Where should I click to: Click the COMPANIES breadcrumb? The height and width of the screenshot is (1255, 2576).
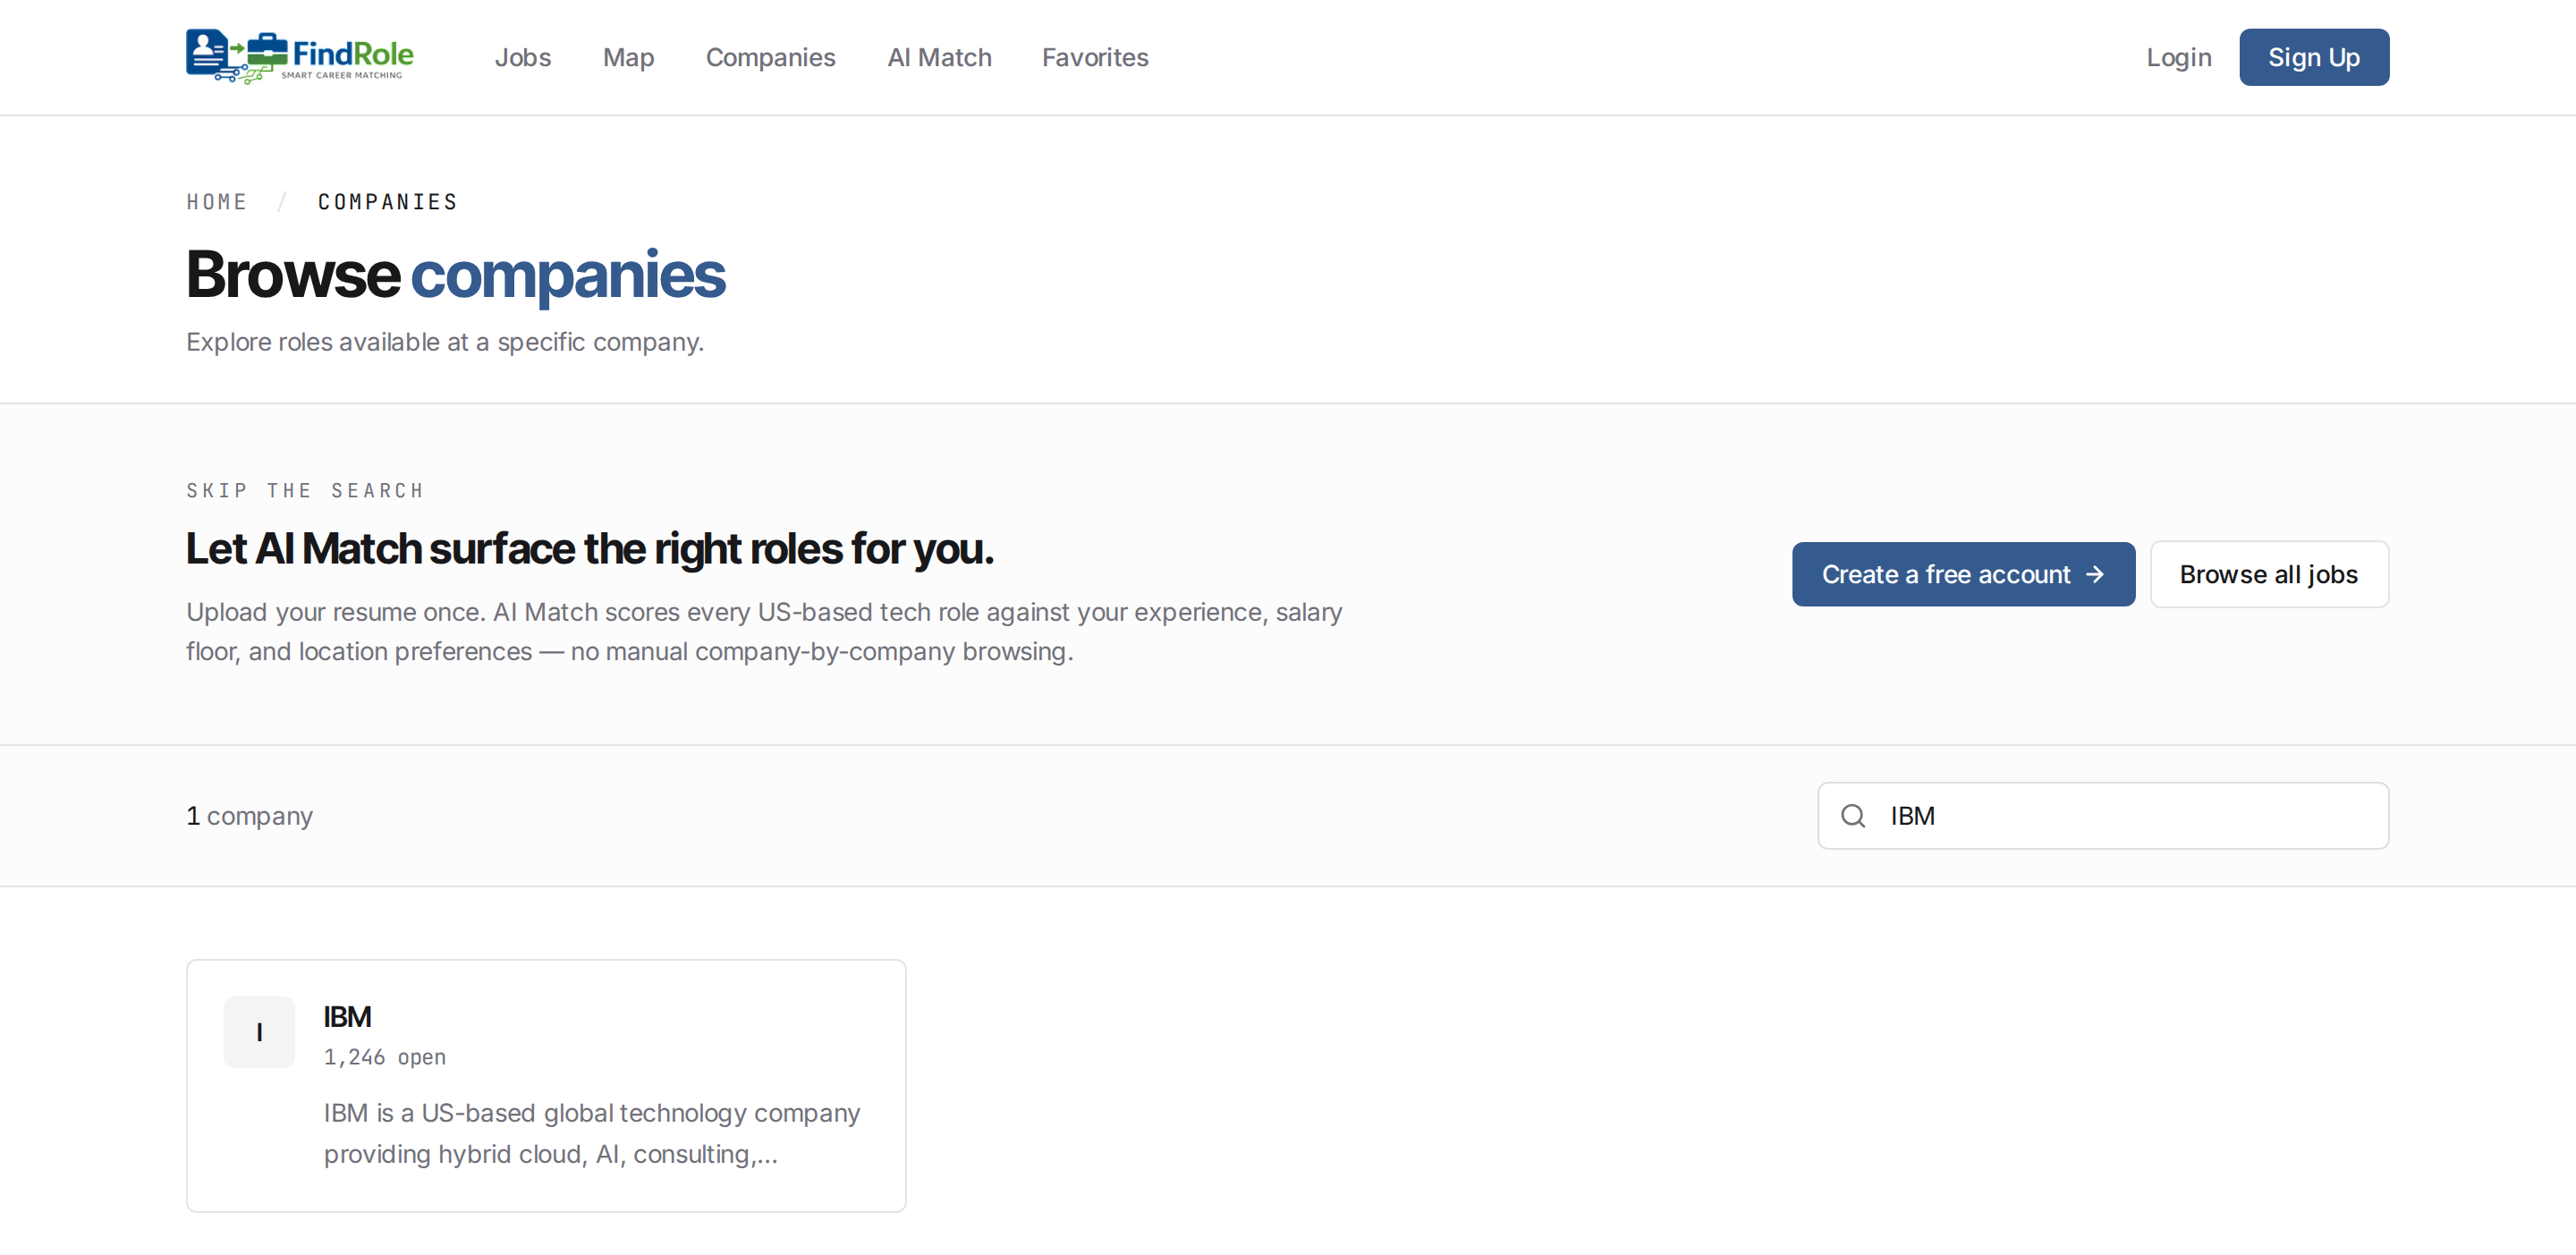388,202
